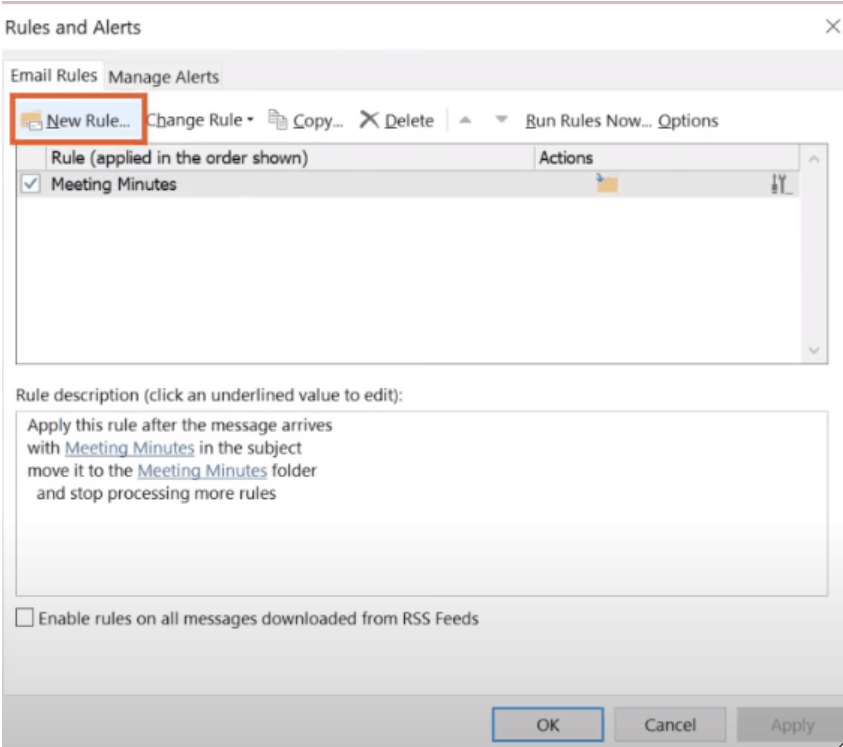Enable rules on RSS Feeds checkbox
This screenshot has height=747, width=843.
tap(24, 617)
